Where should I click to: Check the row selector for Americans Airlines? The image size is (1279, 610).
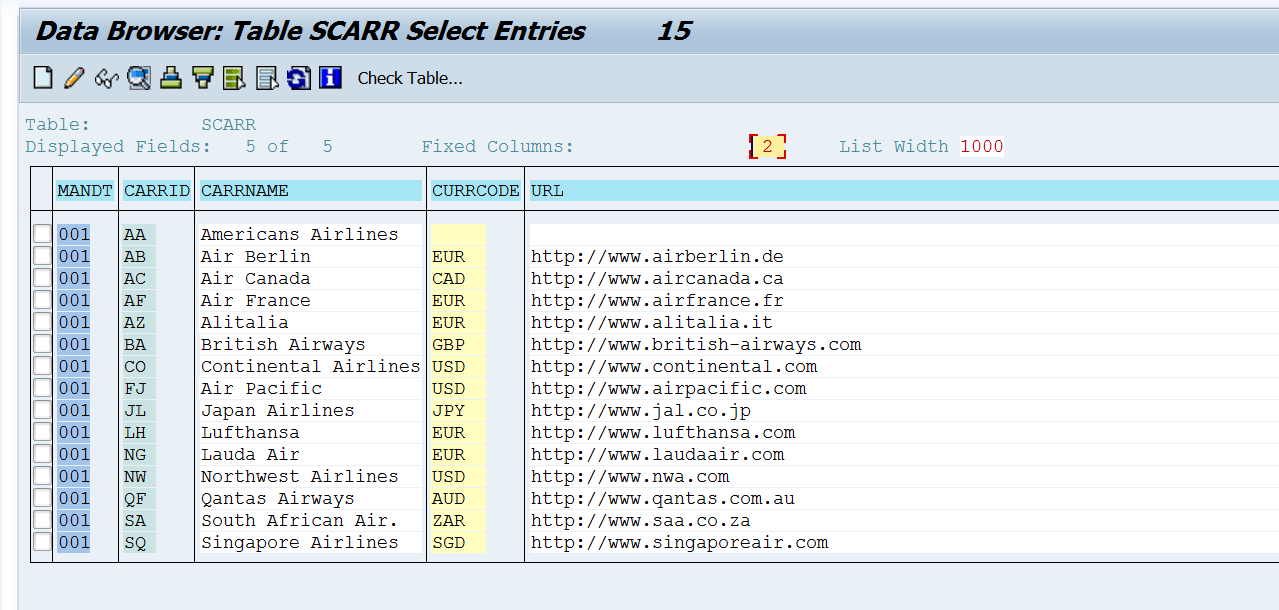41,233
